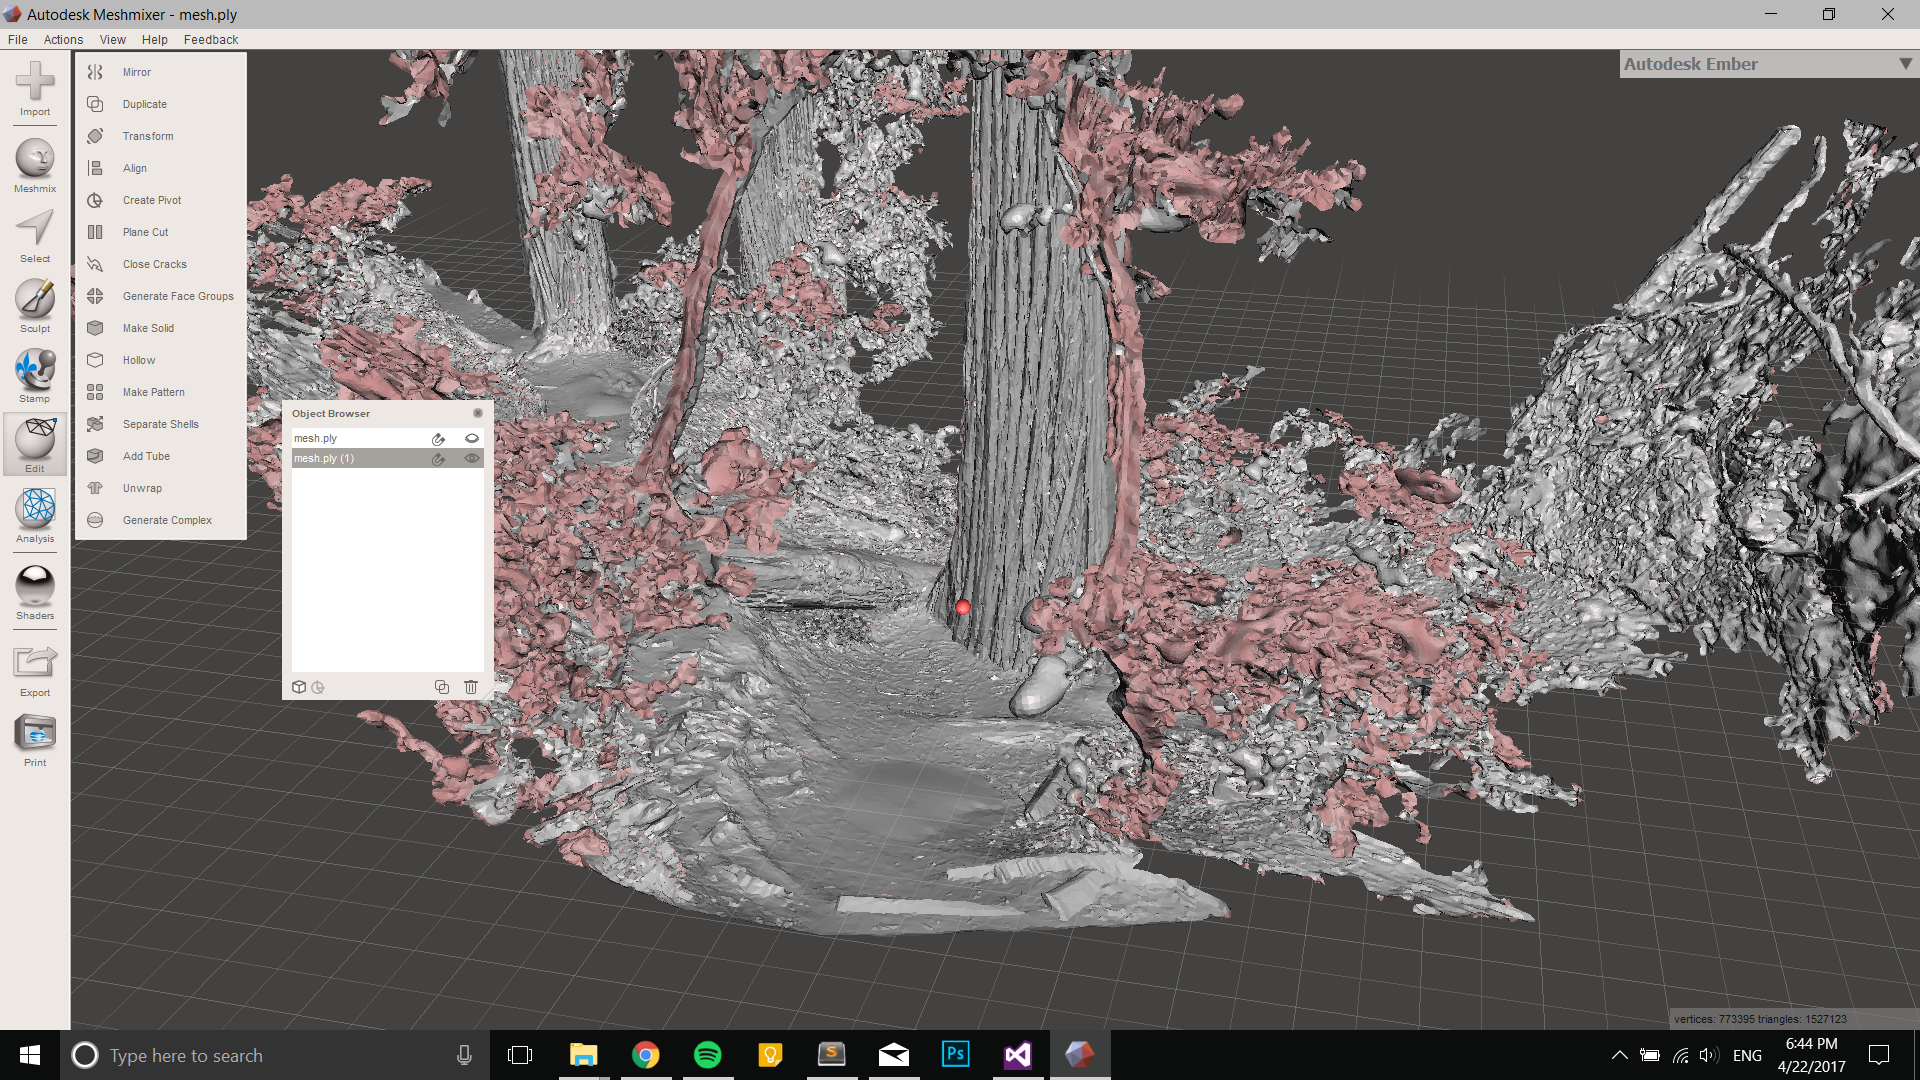Open the Windows Start menu
The height and width of the screenshot is (1080, 1920).
pos(30,1055)
